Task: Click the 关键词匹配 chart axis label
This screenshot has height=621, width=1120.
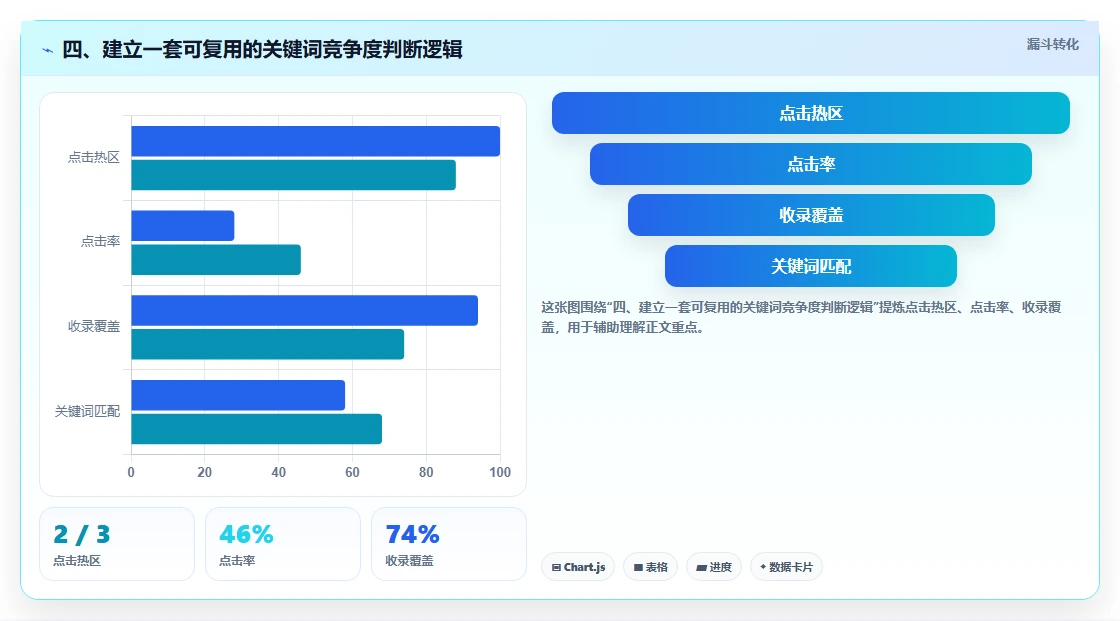Action: [x=87, y=412]
